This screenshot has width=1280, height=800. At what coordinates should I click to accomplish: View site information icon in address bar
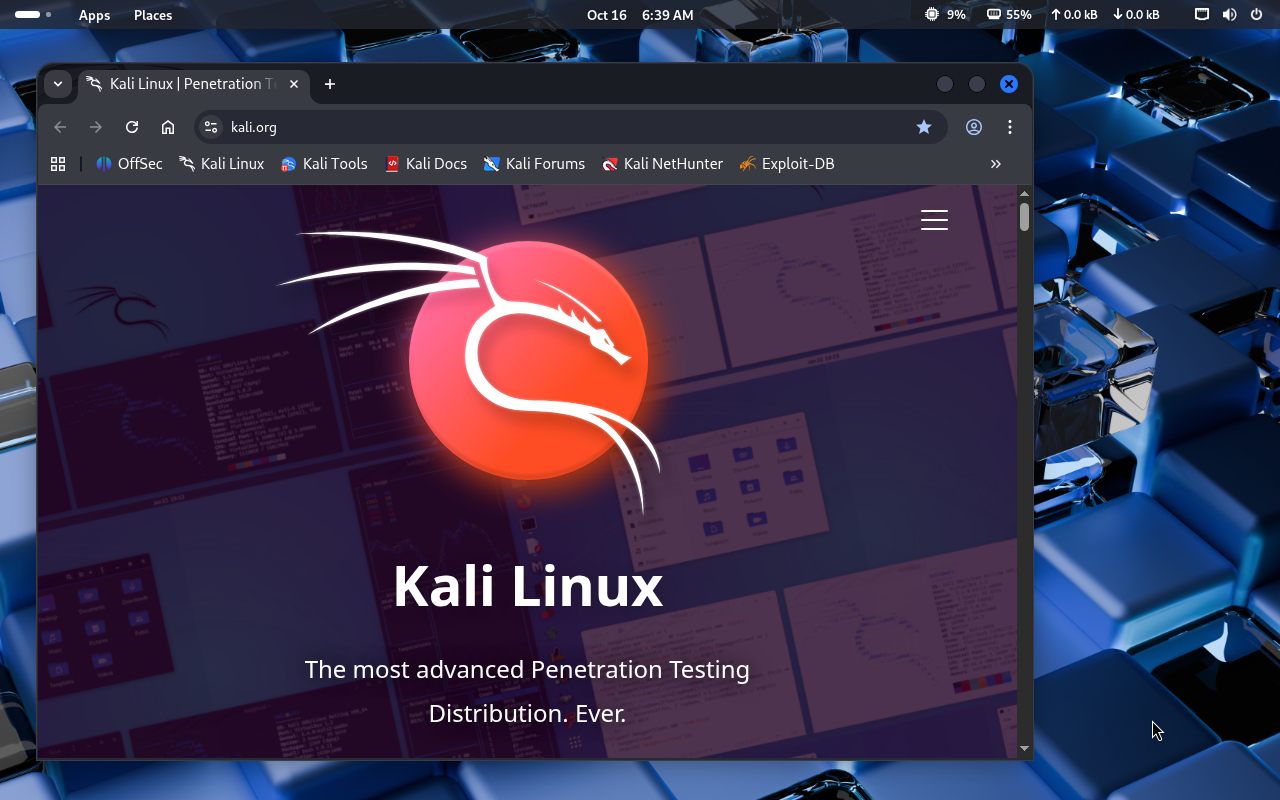211,127
